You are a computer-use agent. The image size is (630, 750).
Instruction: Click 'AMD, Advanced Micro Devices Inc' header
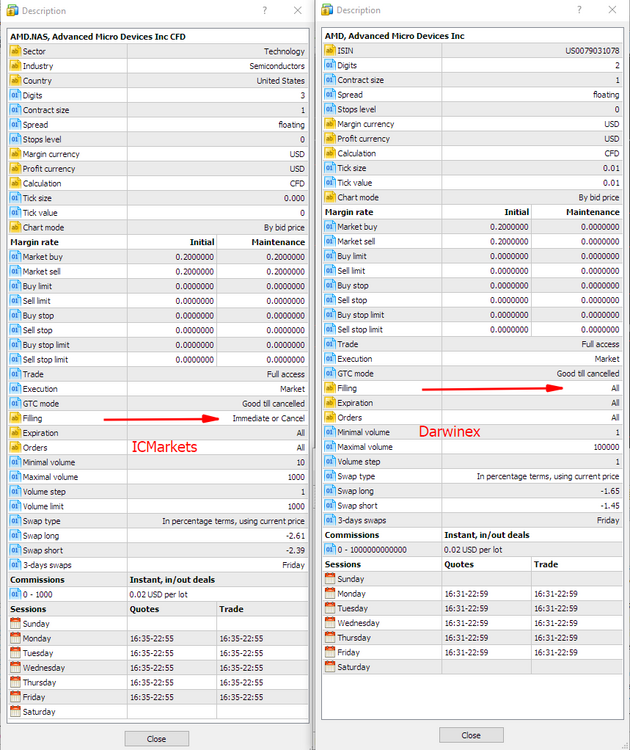(x=395, y=36)
